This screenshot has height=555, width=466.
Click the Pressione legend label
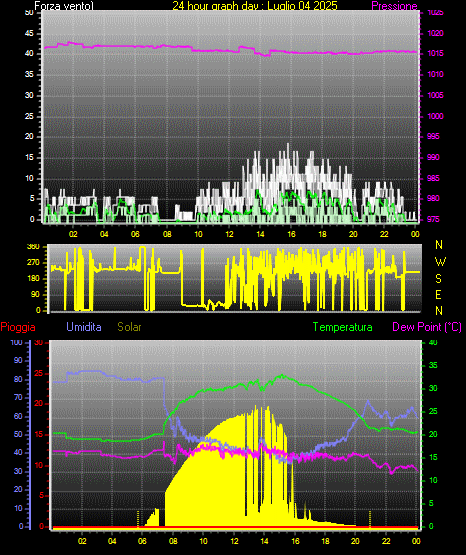pyautogui.click(x=395, y=6)
